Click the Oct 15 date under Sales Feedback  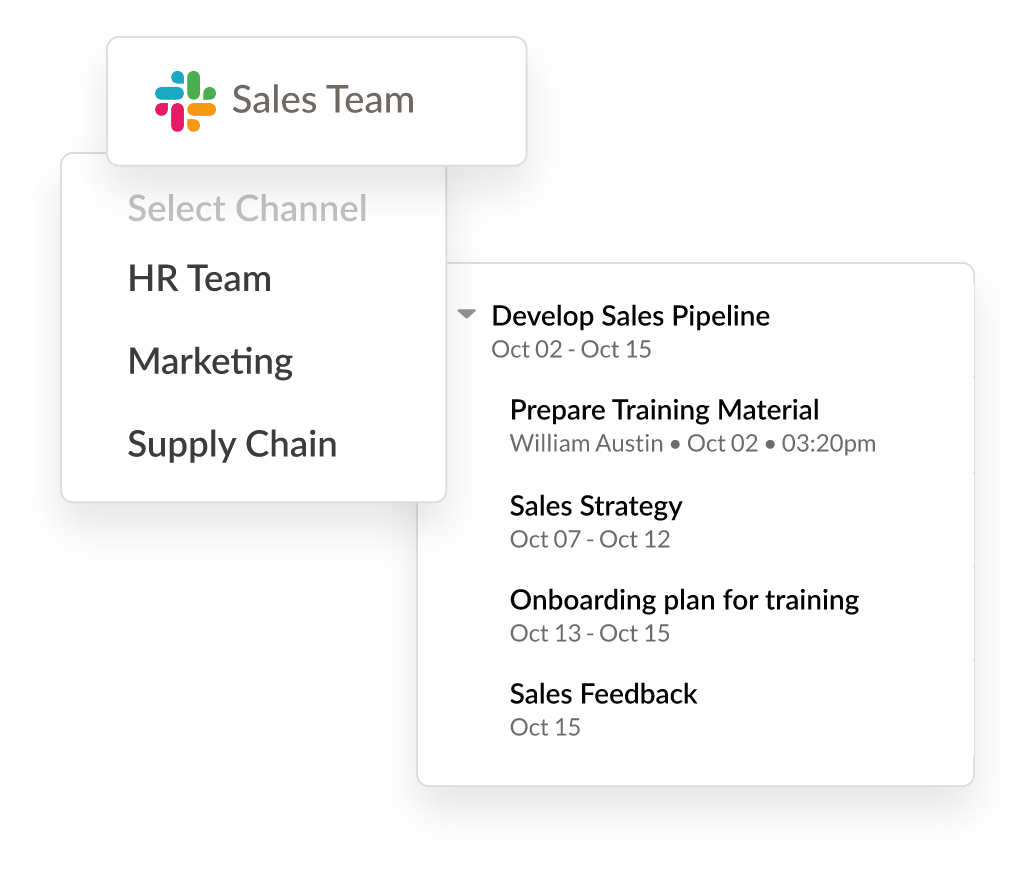(x=545, y=727)
